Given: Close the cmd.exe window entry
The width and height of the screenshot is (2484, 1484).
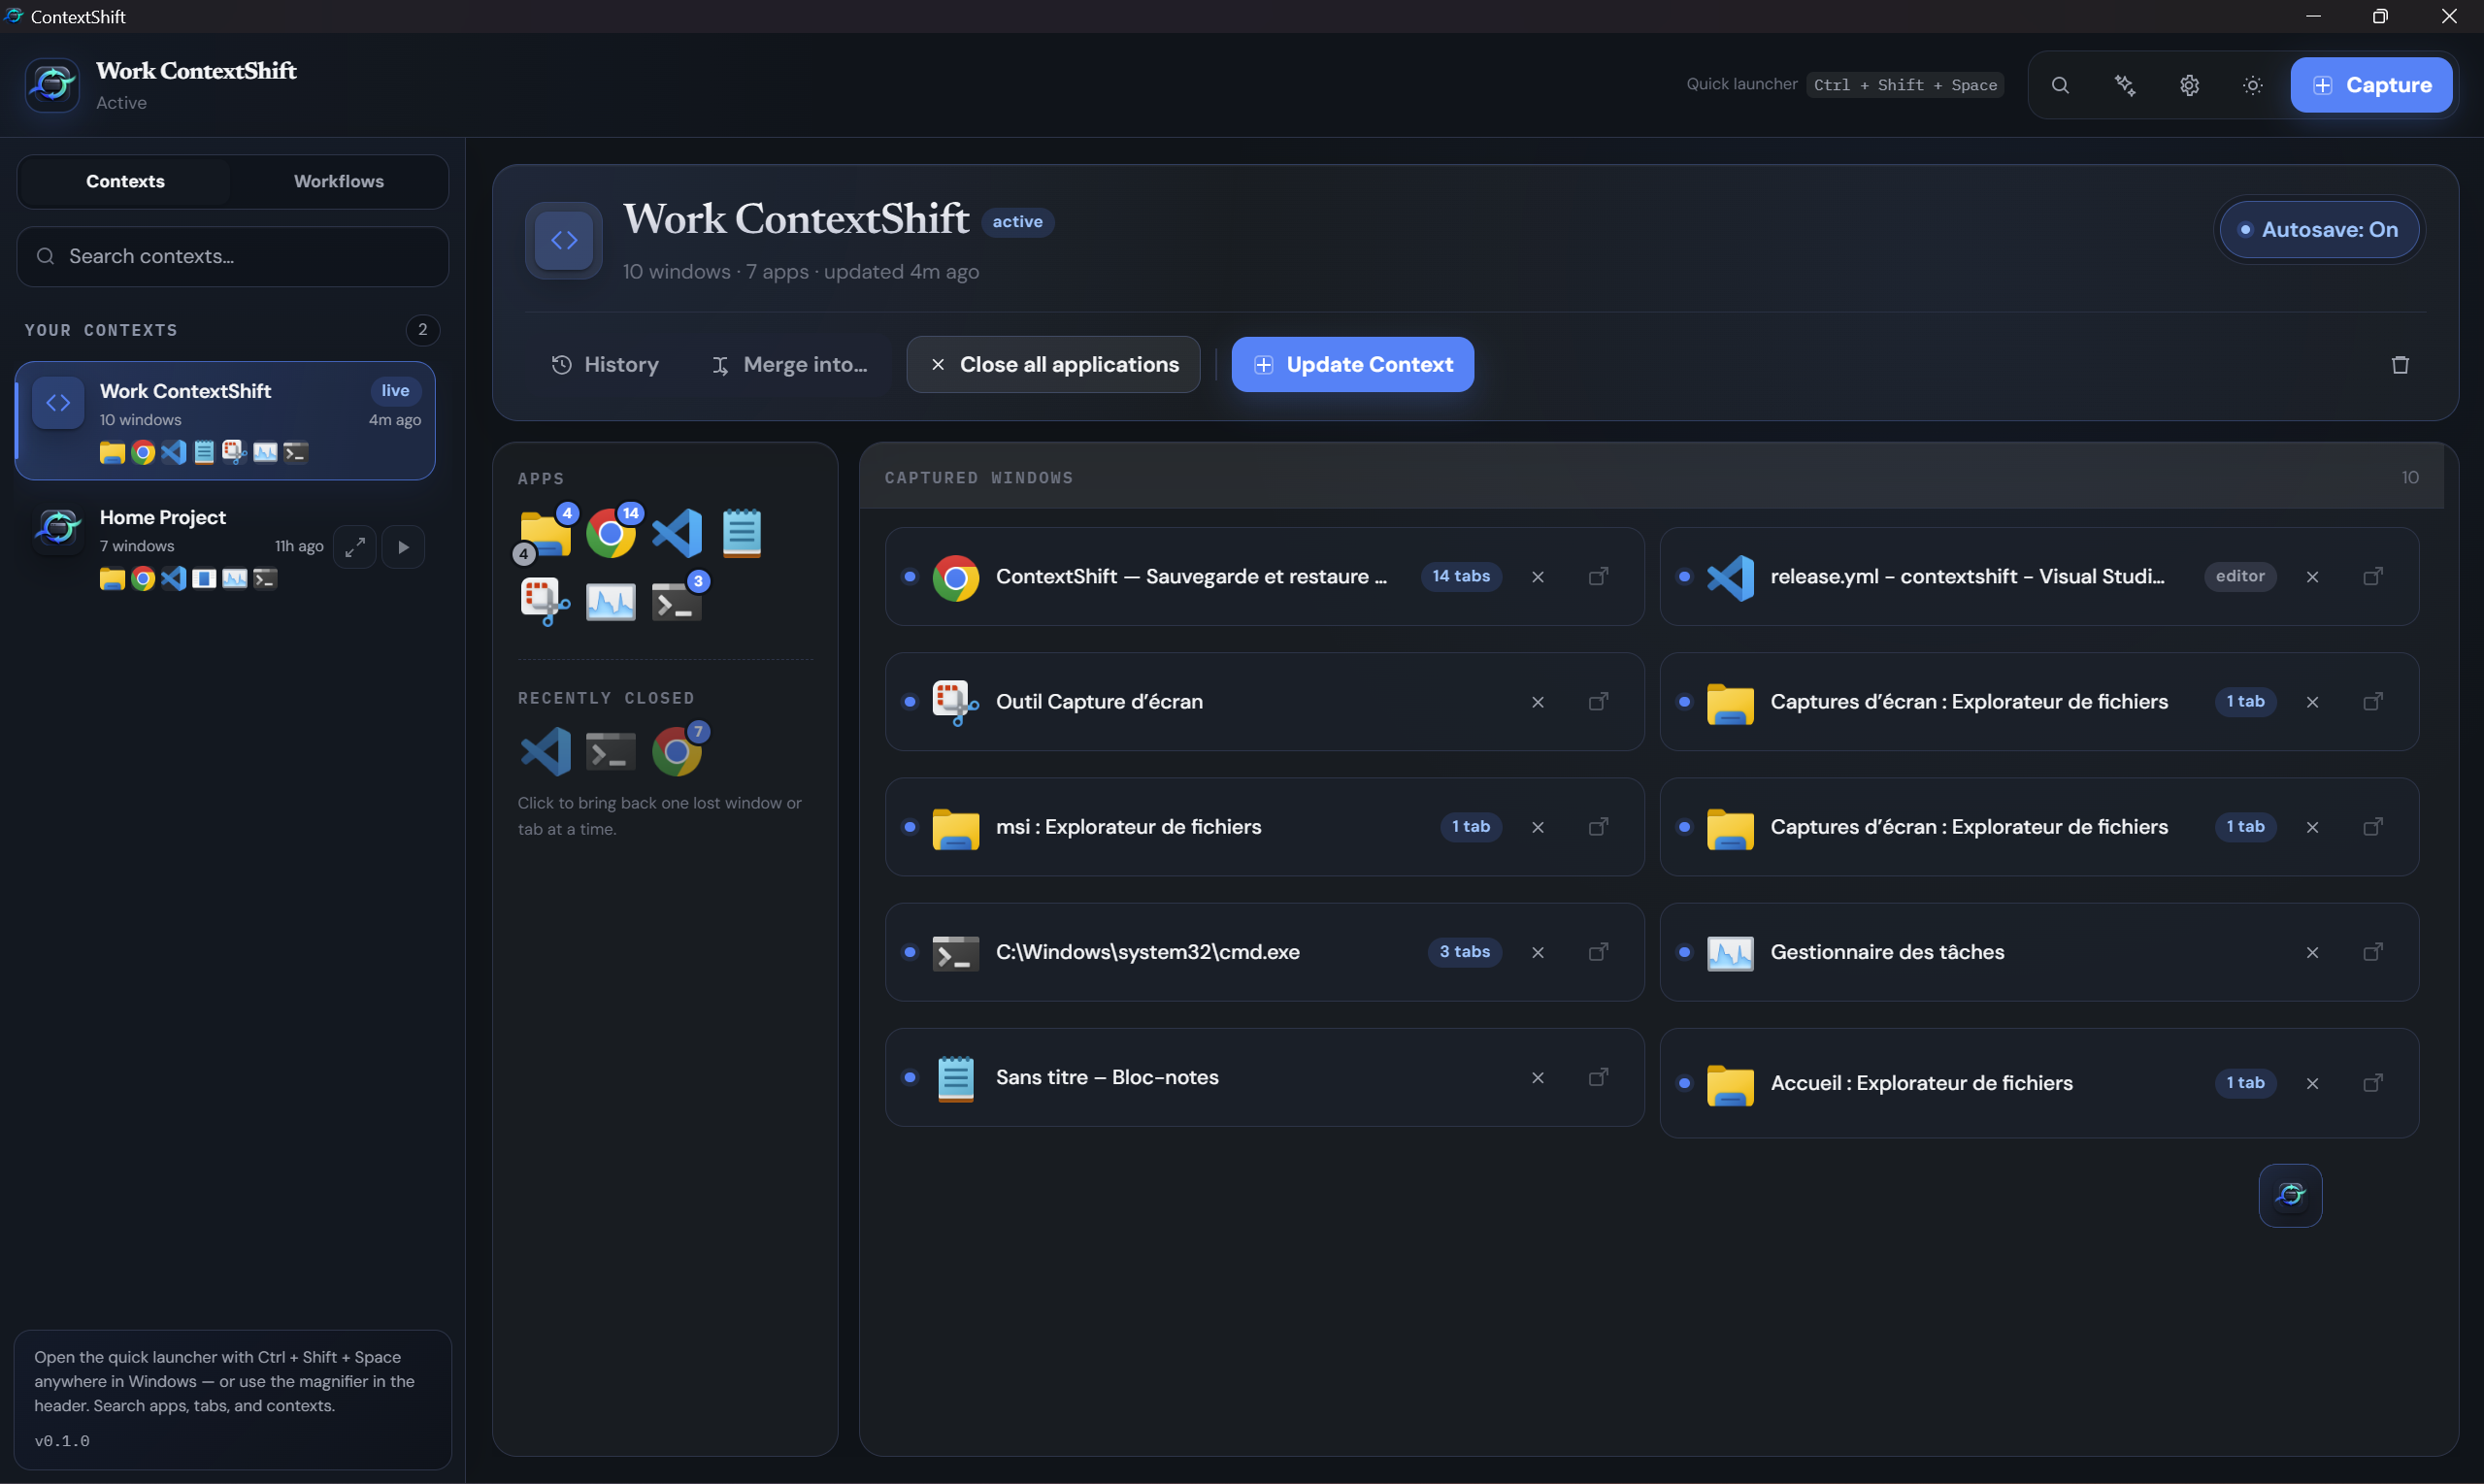Looking at the screenshot, I should (x=1538, y=953).
